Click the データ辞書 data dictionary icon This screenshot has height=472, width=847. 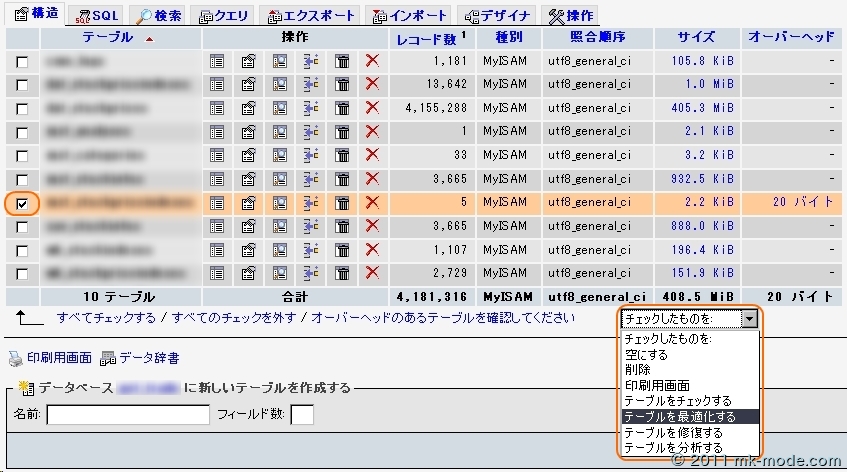click(108, 358)
